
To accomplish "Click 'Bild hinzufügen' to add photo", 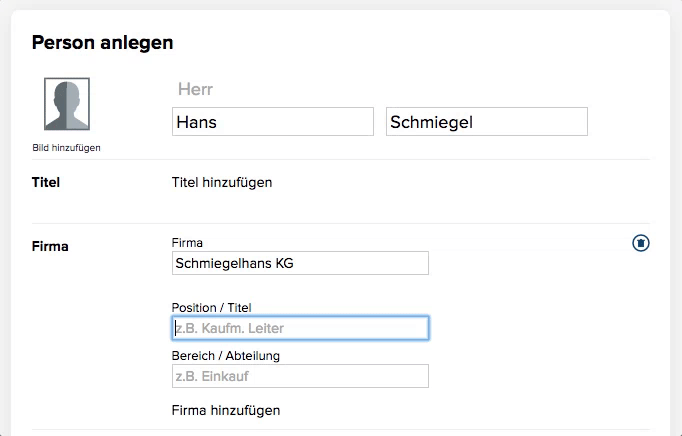I will coord(67,148).
